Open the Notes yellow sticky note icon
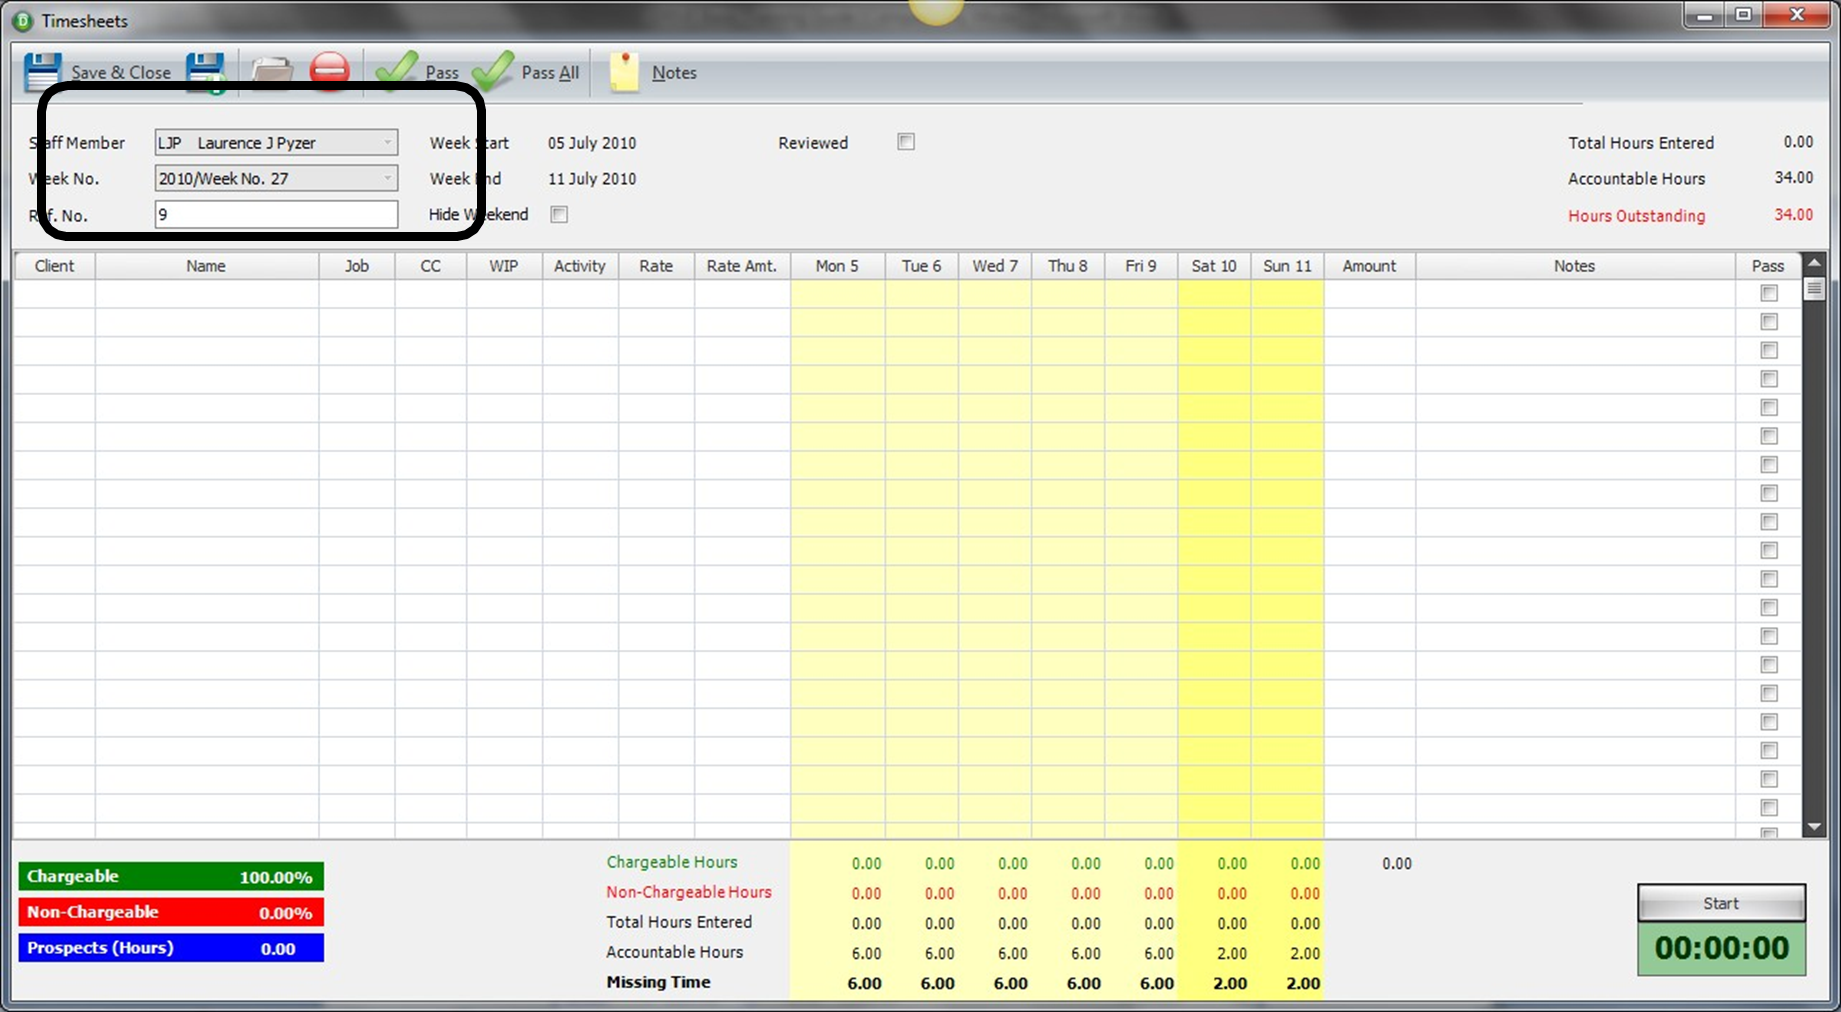The width and height of the screenshot is (1841, 1012). (x=624, y=72)
